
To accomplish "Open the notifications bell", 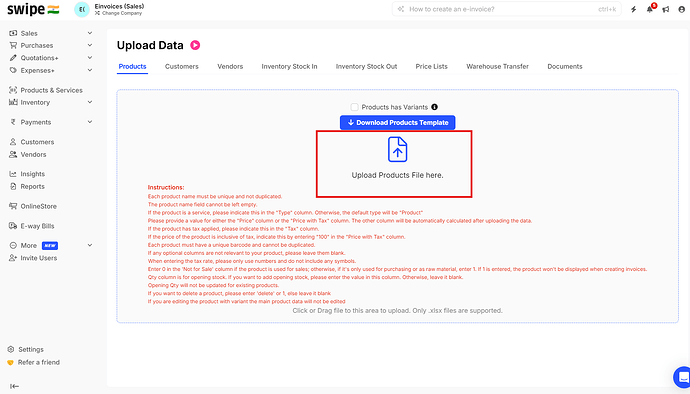I will [650, 9].
